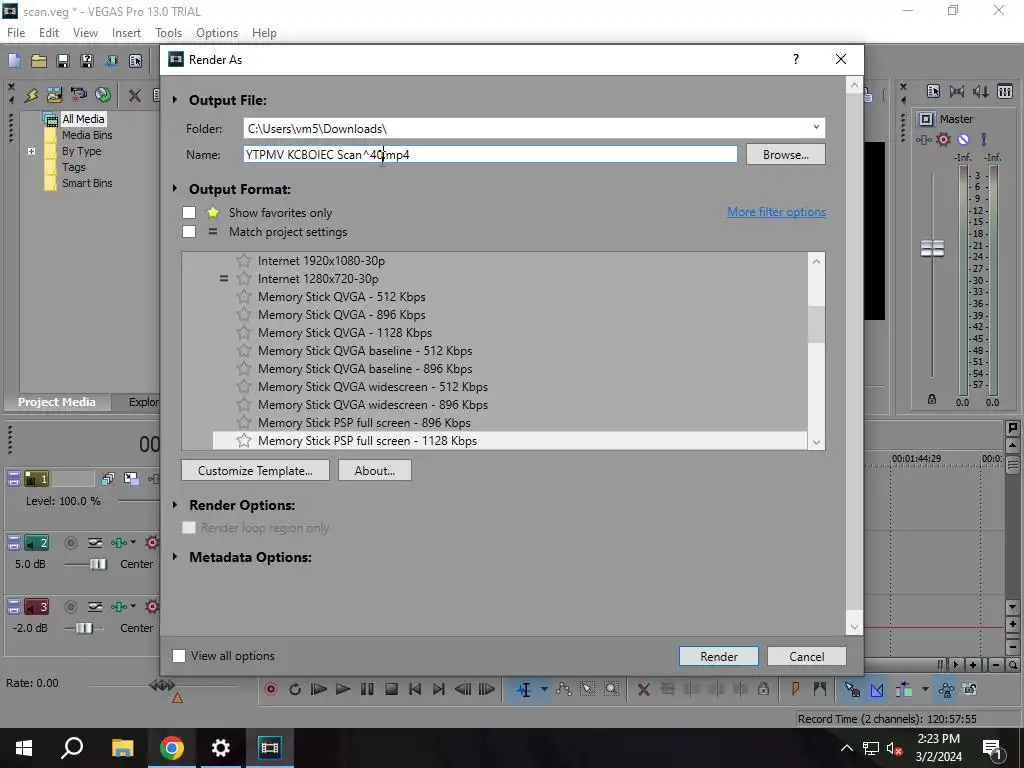Click the Save floppy disk icon

63,61
